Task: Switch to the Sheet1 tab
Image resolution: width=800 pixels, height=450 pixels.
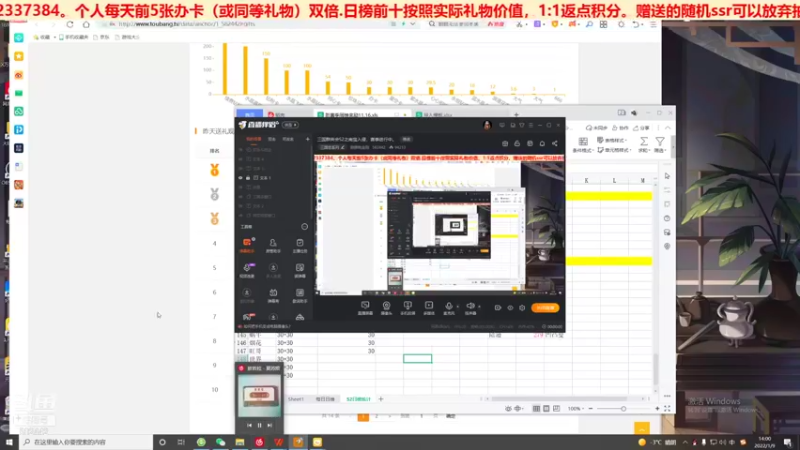Action: (295, 399)
